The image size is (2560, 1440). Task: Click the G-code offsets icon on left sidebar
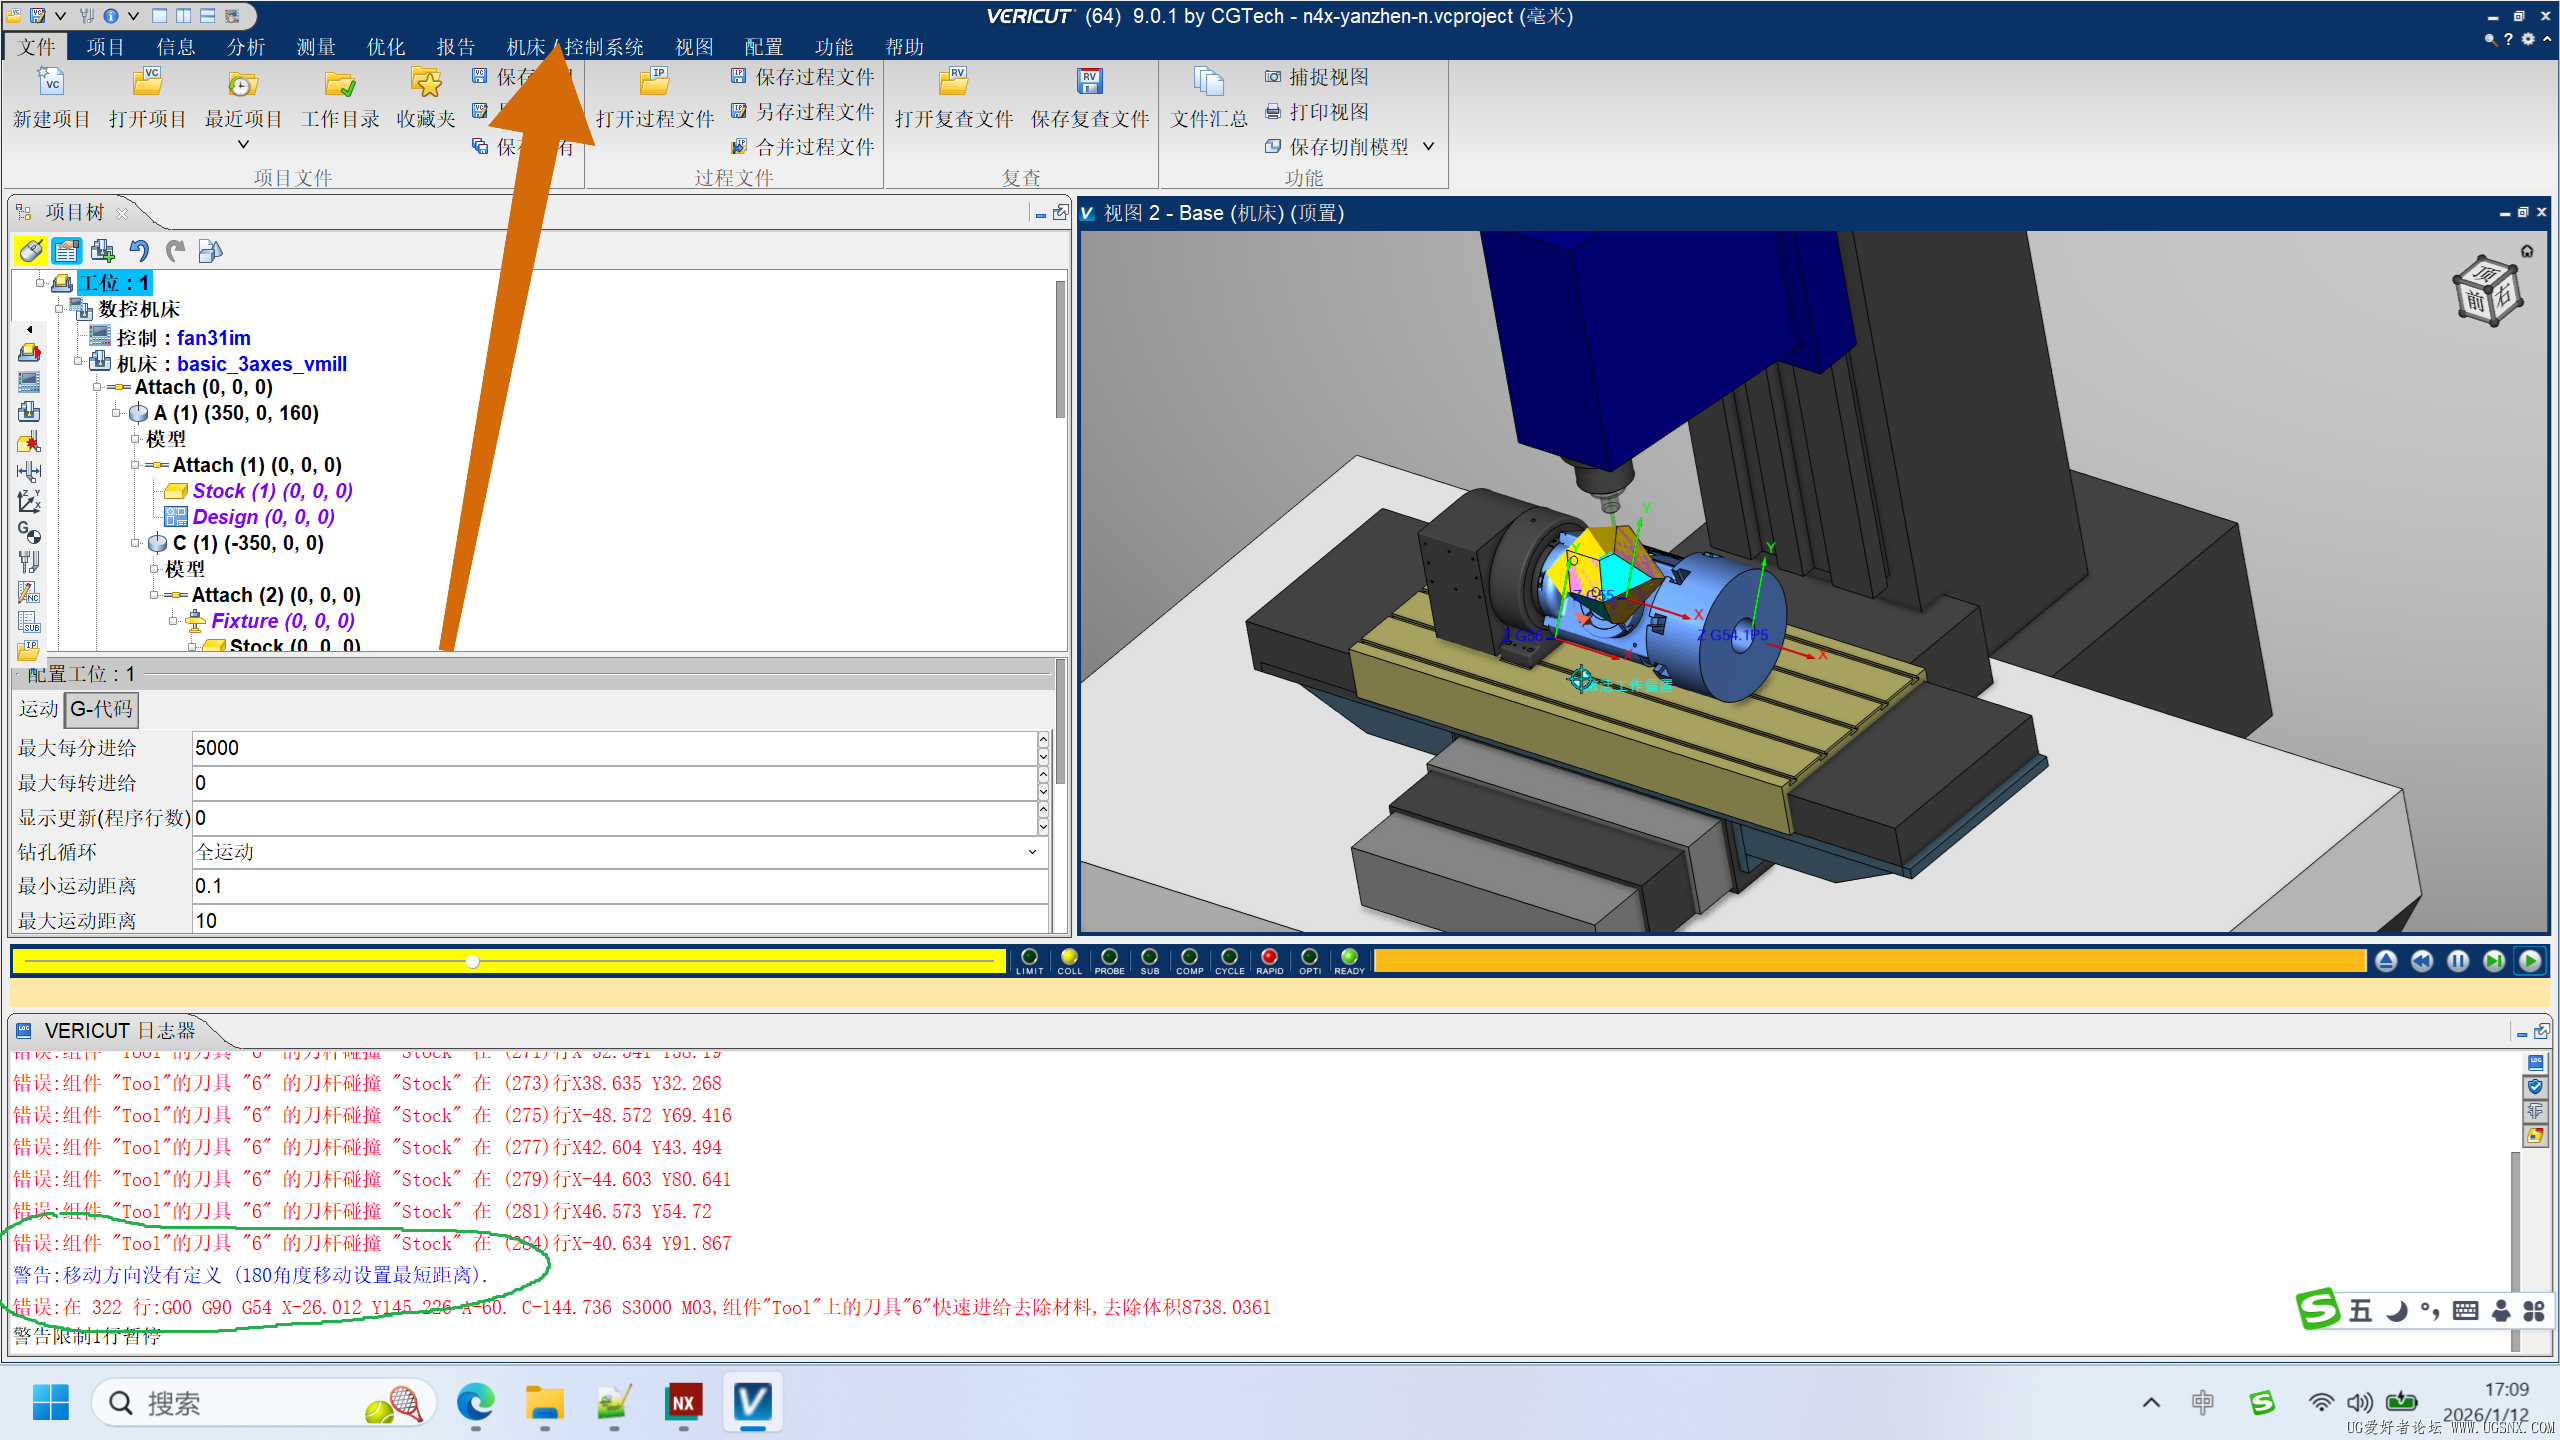29,530
